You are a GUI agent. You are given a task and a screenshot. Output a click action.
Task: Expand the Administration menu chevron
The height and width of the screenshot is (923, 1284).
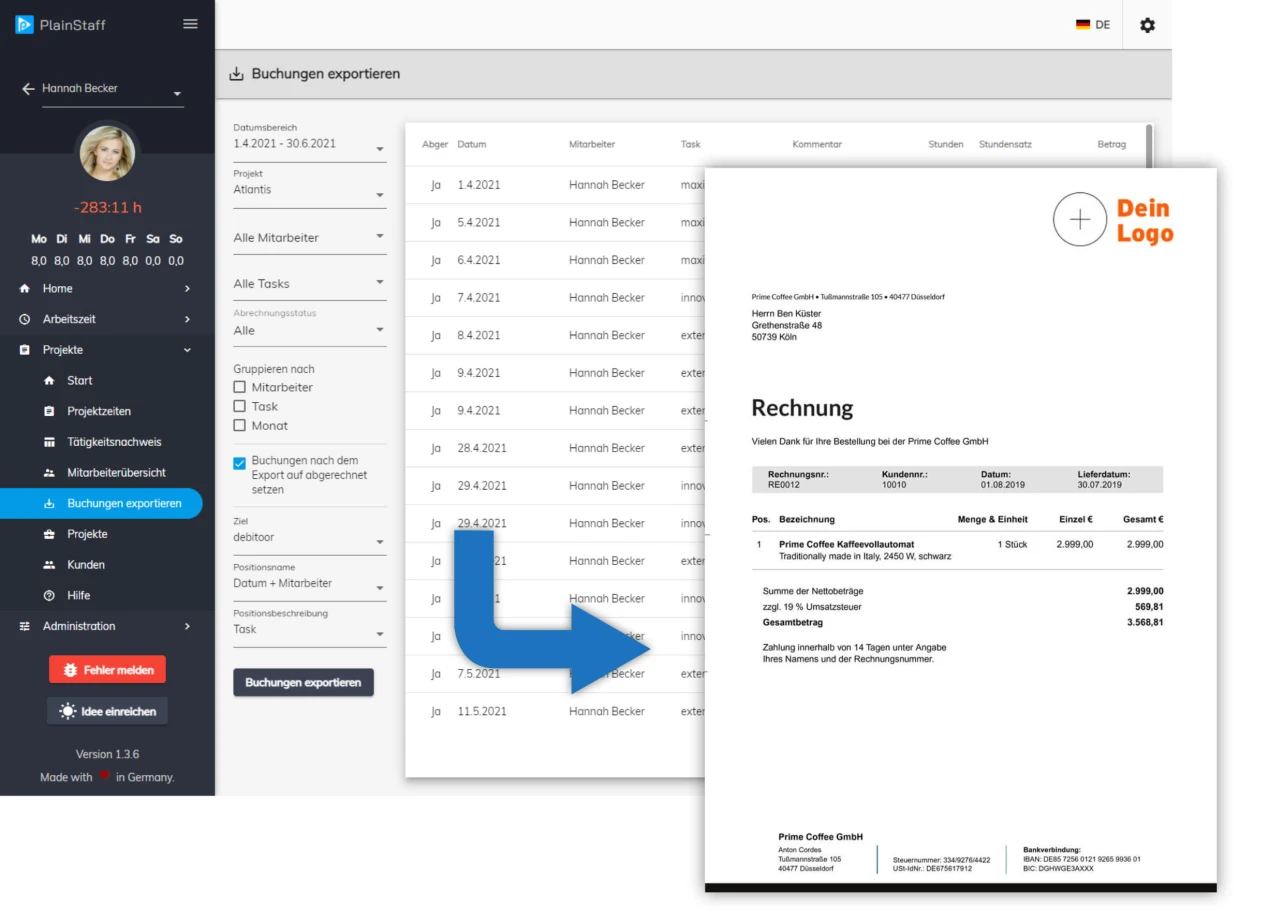coord(187,627)
